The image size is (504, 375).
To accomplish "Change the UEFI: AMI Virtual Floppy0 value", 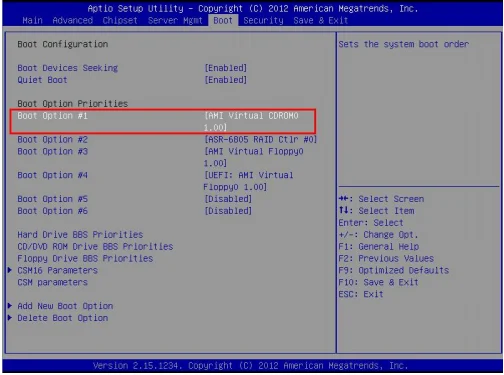I will 249,181.
